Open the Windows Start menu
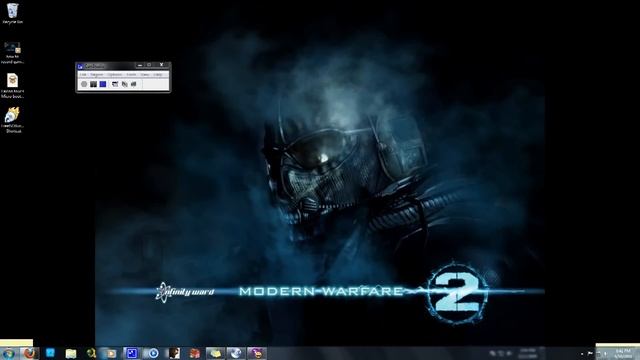The width and height of the screenshot is (640, 360). [9, 353]
